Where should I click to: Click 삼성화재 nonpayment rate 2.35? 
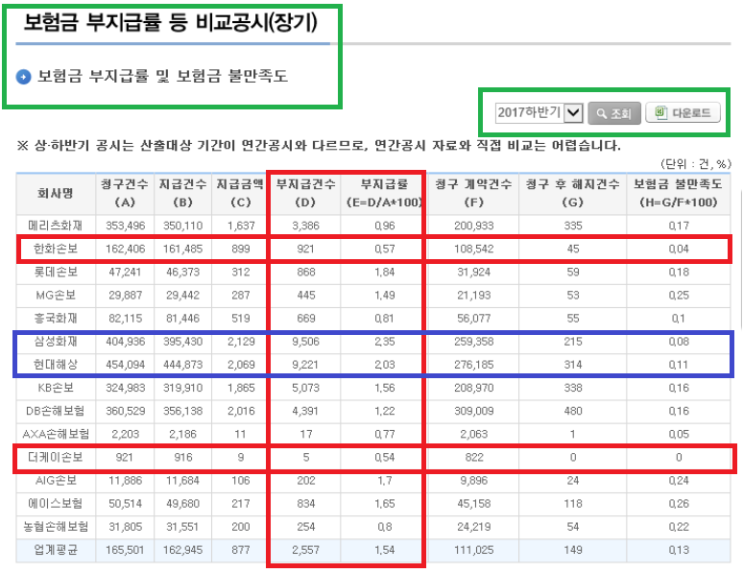(x=384, y=341)
